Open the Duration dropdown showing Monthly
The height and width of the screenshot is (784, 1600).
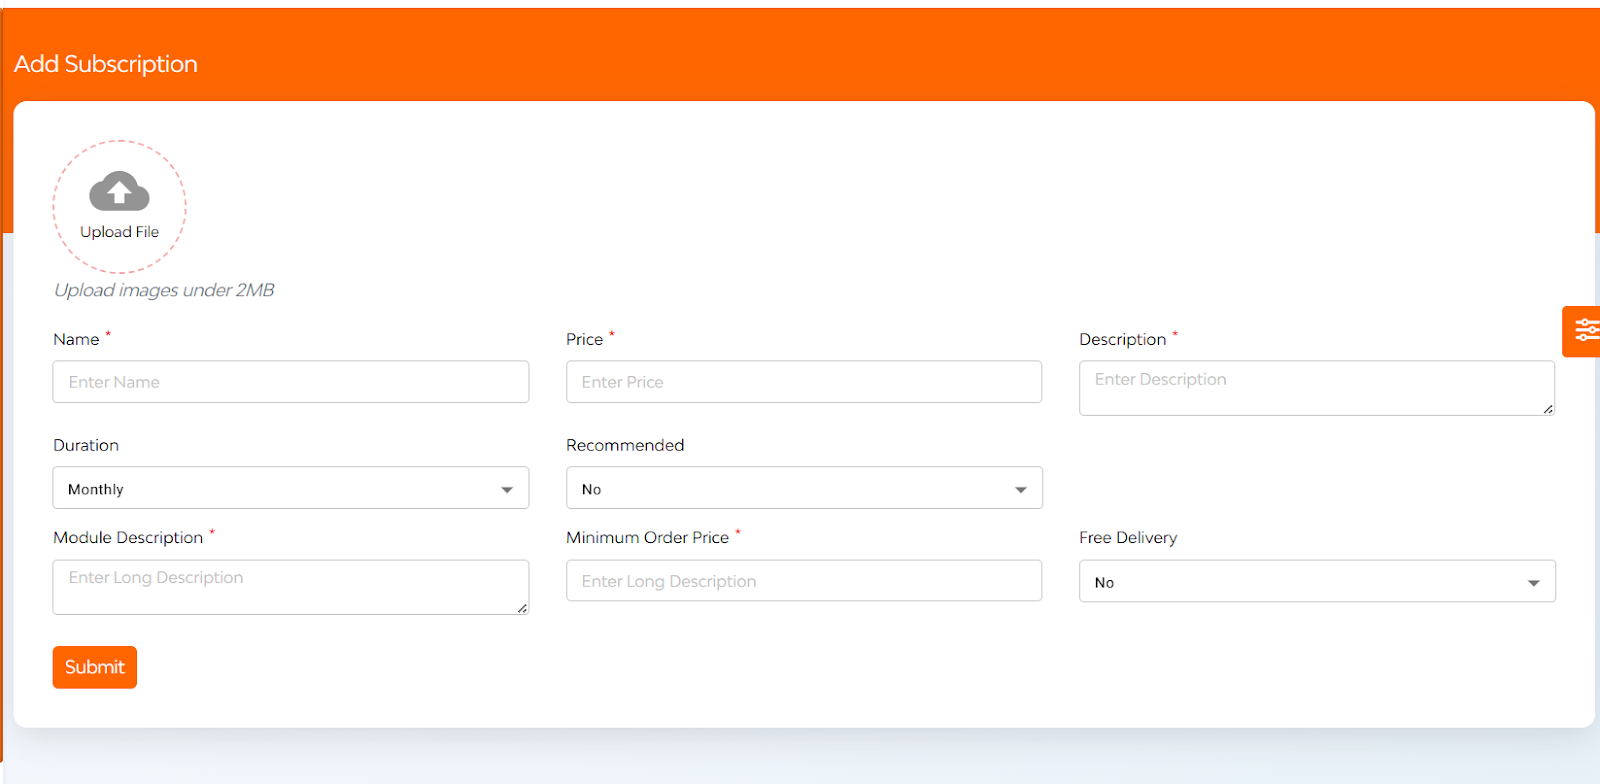pos(291,488)
